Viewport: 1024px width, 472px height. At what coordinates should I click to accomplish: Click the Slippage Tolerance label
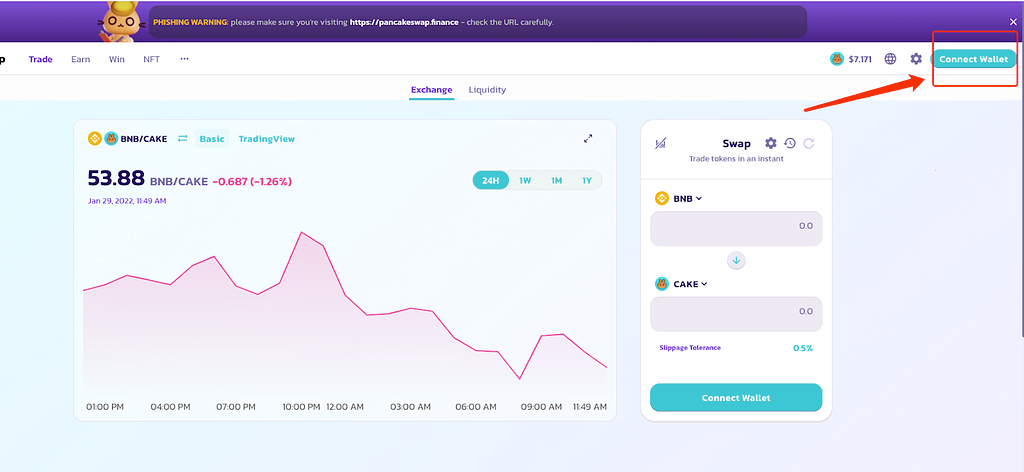690,347
